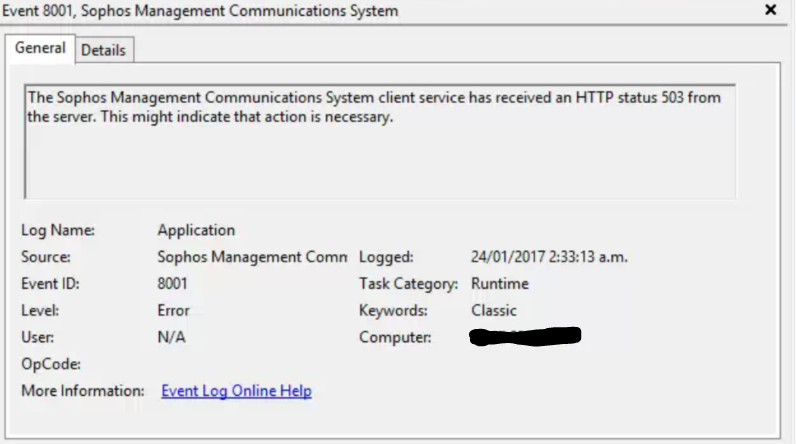The height and width of the screenshot is (444, 796).
Task: Click the 'Logged:' label
Action: point(386,257)
